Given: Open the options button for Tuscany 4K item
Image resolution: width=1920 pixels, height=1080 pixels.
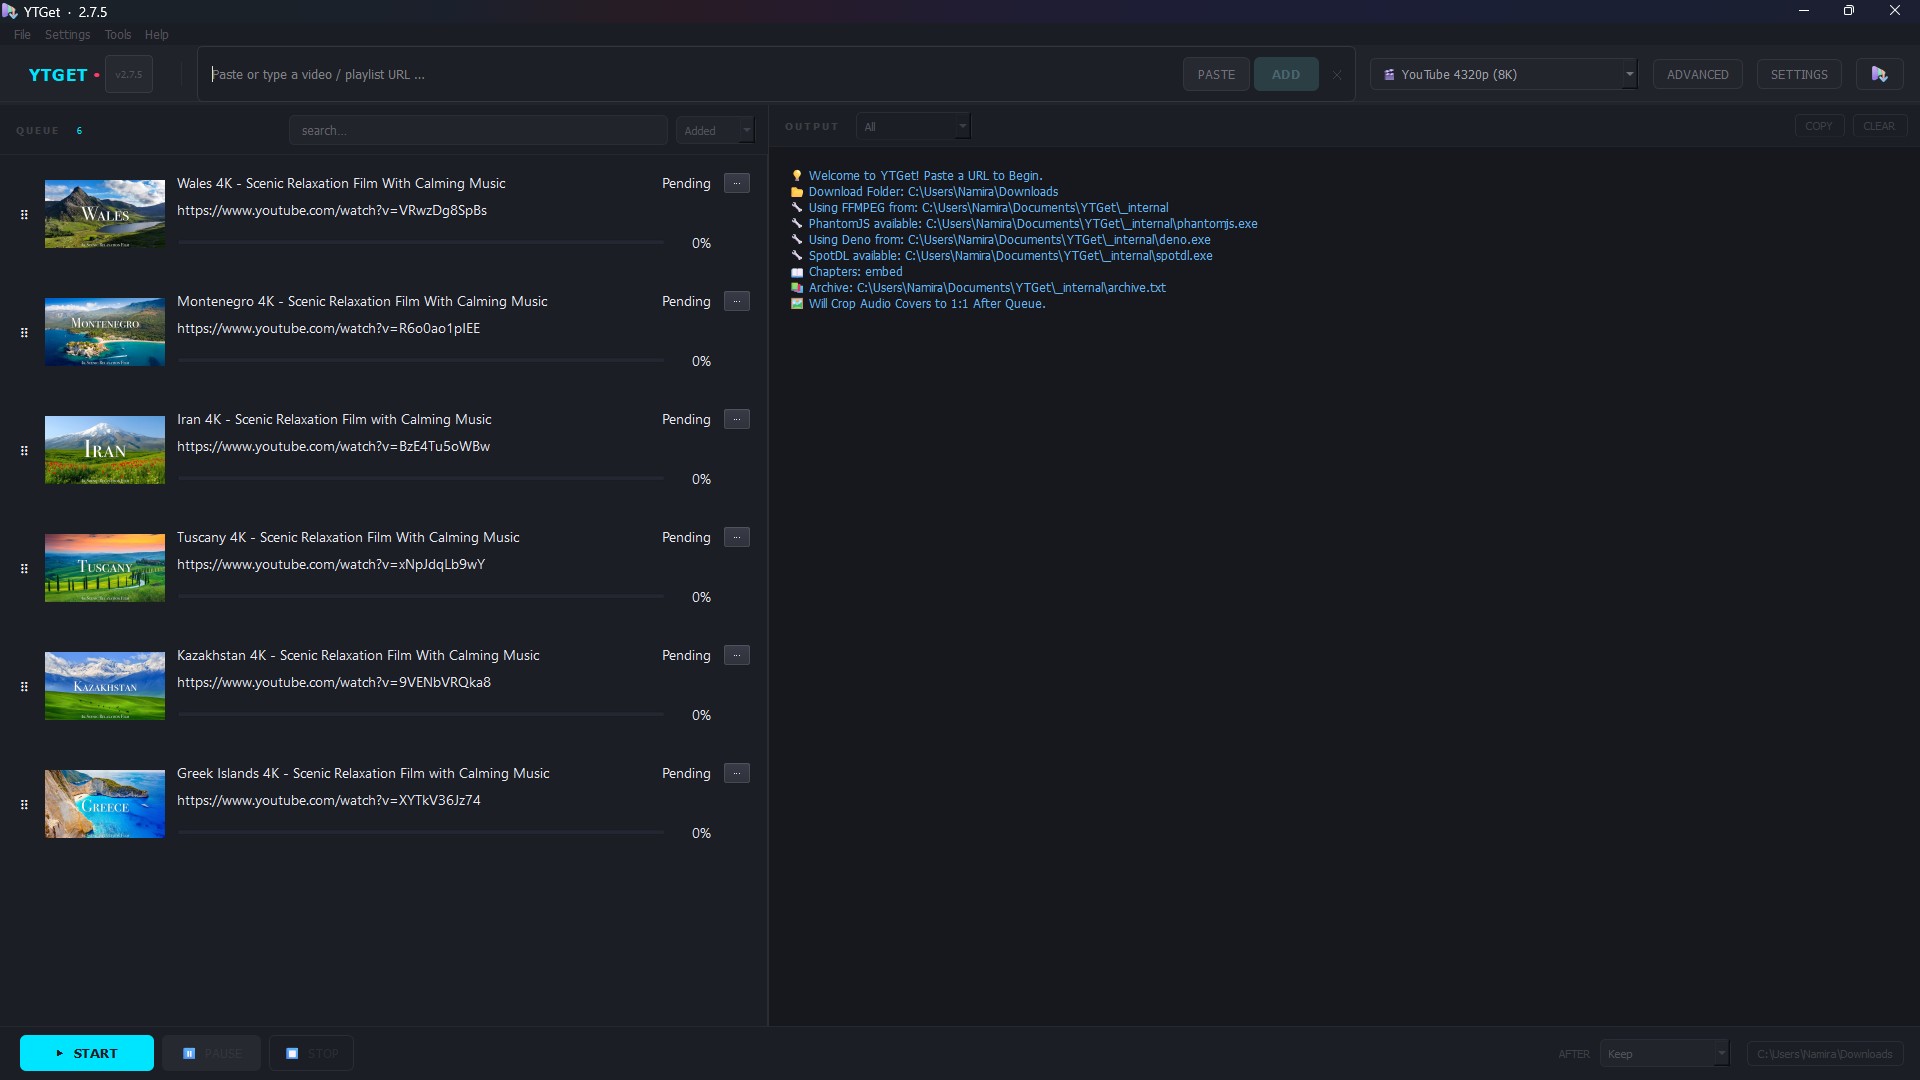Looking at the screenshot, I should coord(737,537).
